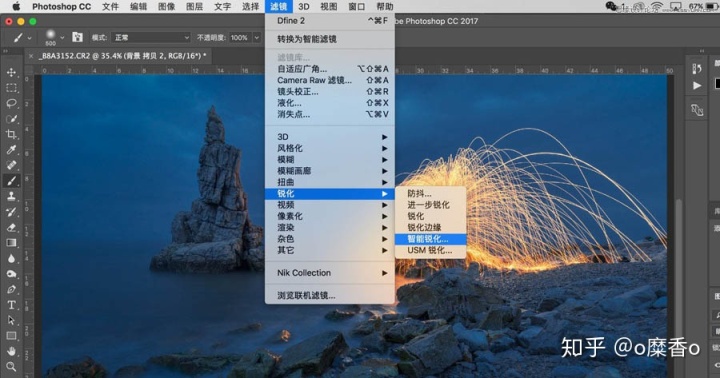Viewport: 720px width, 378px height.
Task: Open 镜头校正... filter
Action: (330, 92)
